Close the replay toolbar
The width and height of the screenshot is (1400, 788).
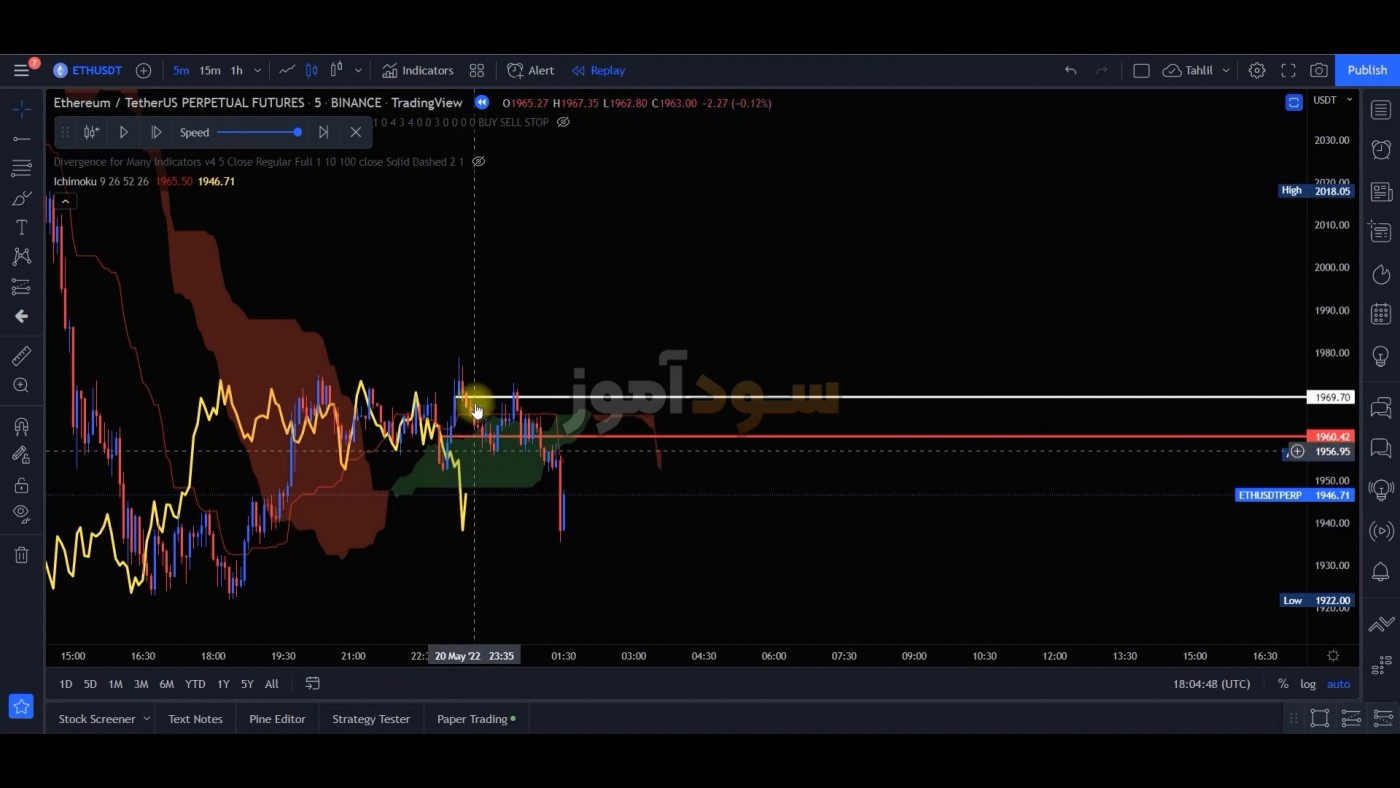tap(355, 132)
